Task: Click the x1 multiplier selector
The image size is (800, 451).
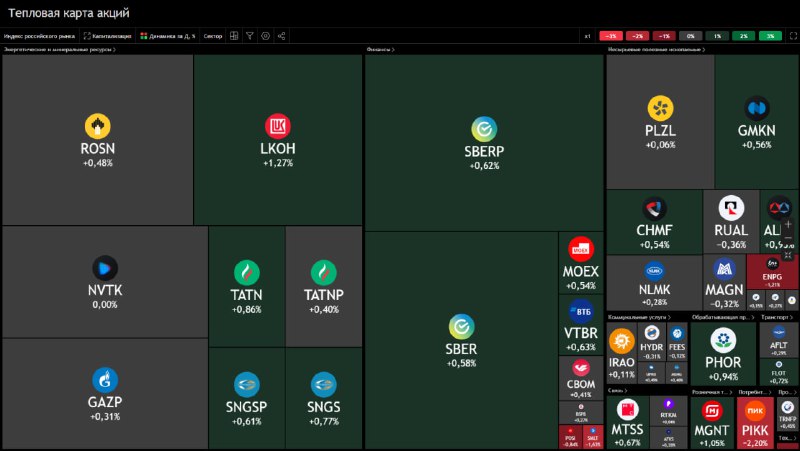Action: [588, 36]
